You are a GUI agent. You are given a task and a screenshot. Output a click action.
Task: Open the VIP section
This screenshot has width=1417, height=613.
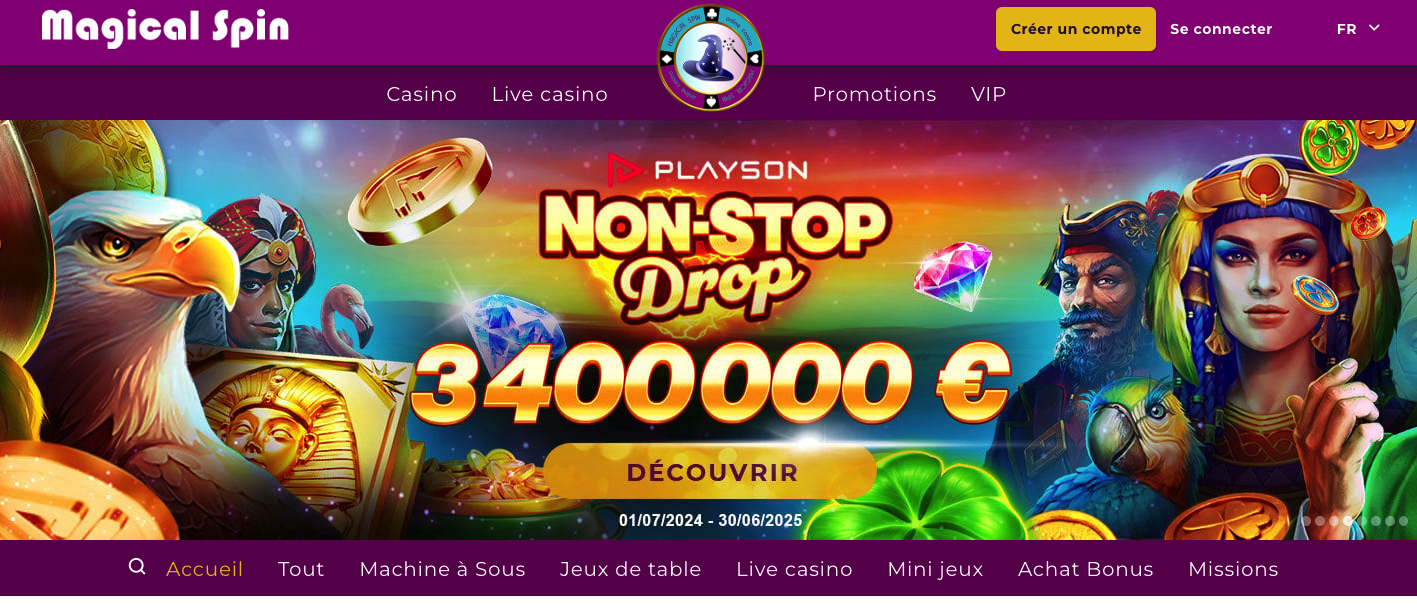click(x=988, y=94)
